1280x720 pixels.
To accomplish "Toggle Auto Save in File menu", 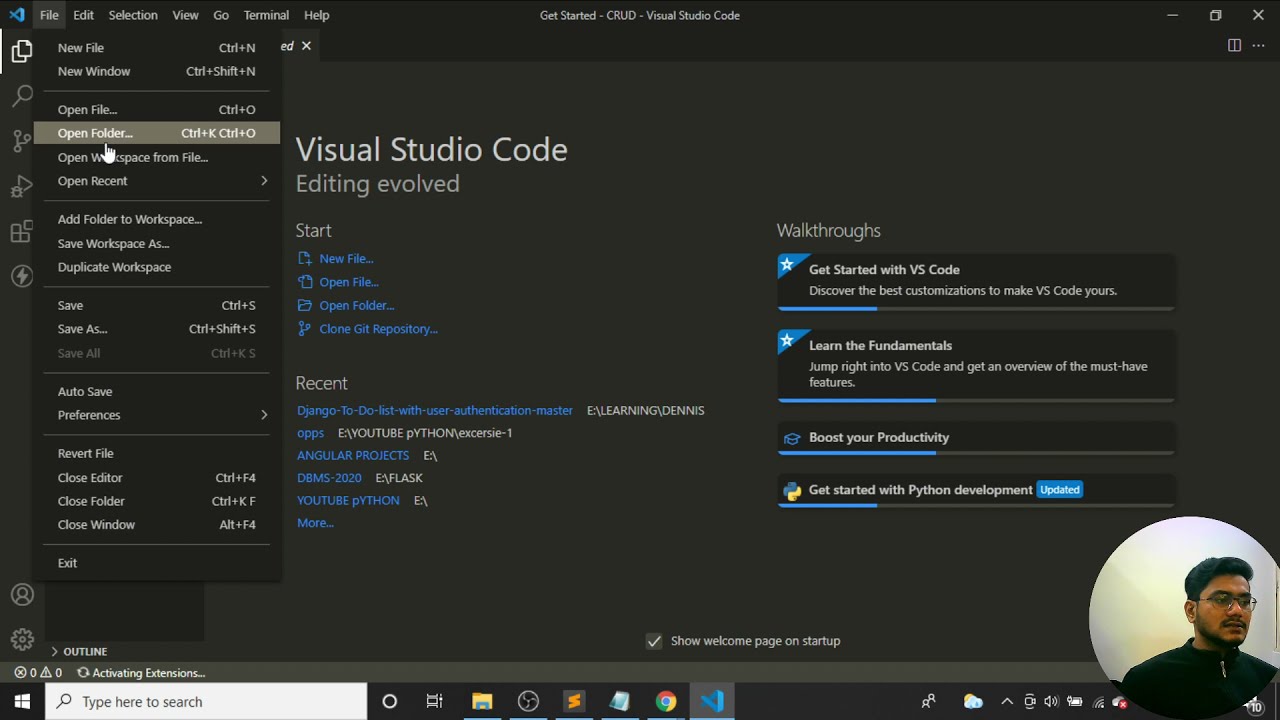I will (157, 392).
